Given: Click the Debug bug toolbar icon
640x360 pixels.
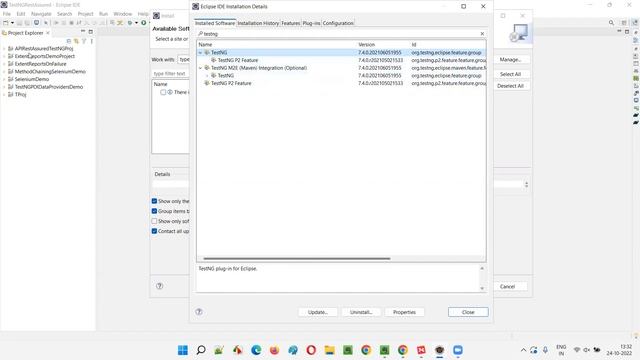Looking at the screenshot, I should click(130, 23).
